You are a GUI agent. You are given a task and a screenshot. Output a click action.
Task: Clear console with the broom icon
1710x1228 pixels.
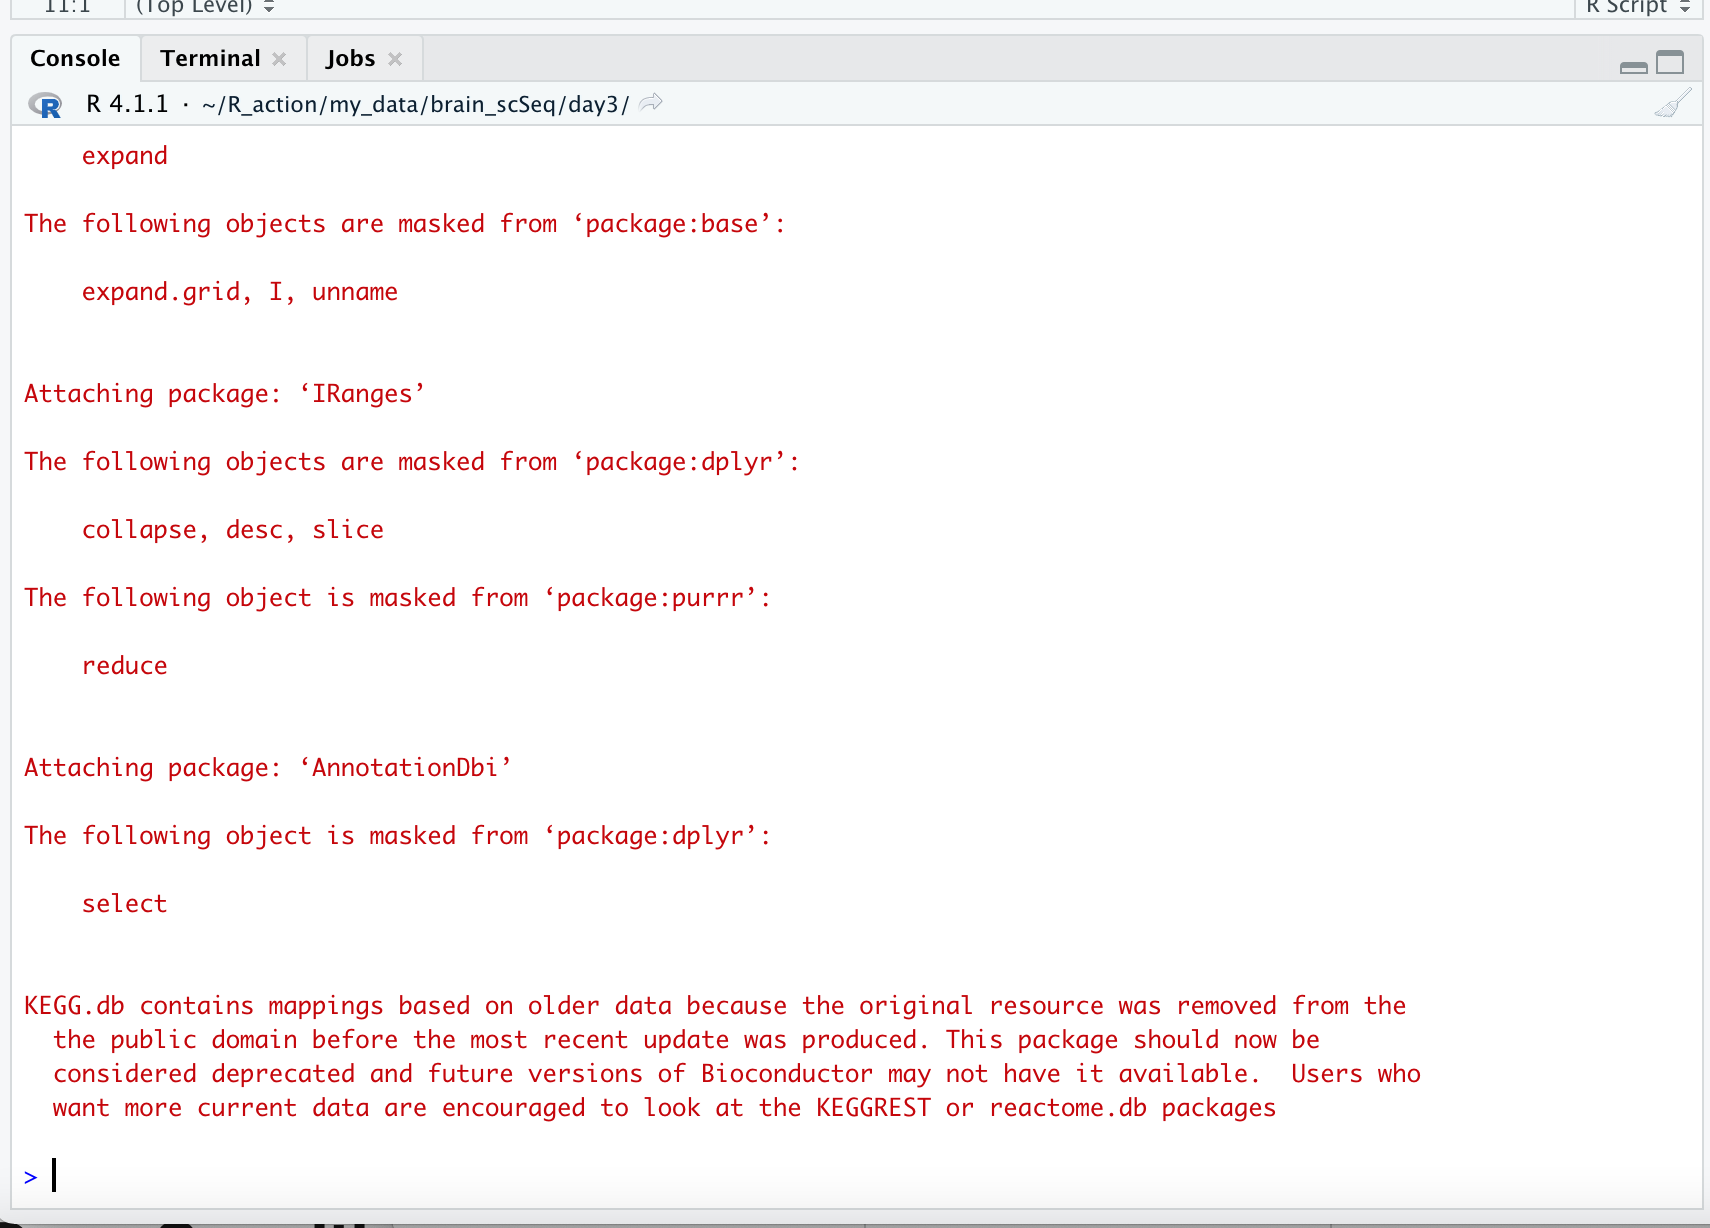point(1672,102)
